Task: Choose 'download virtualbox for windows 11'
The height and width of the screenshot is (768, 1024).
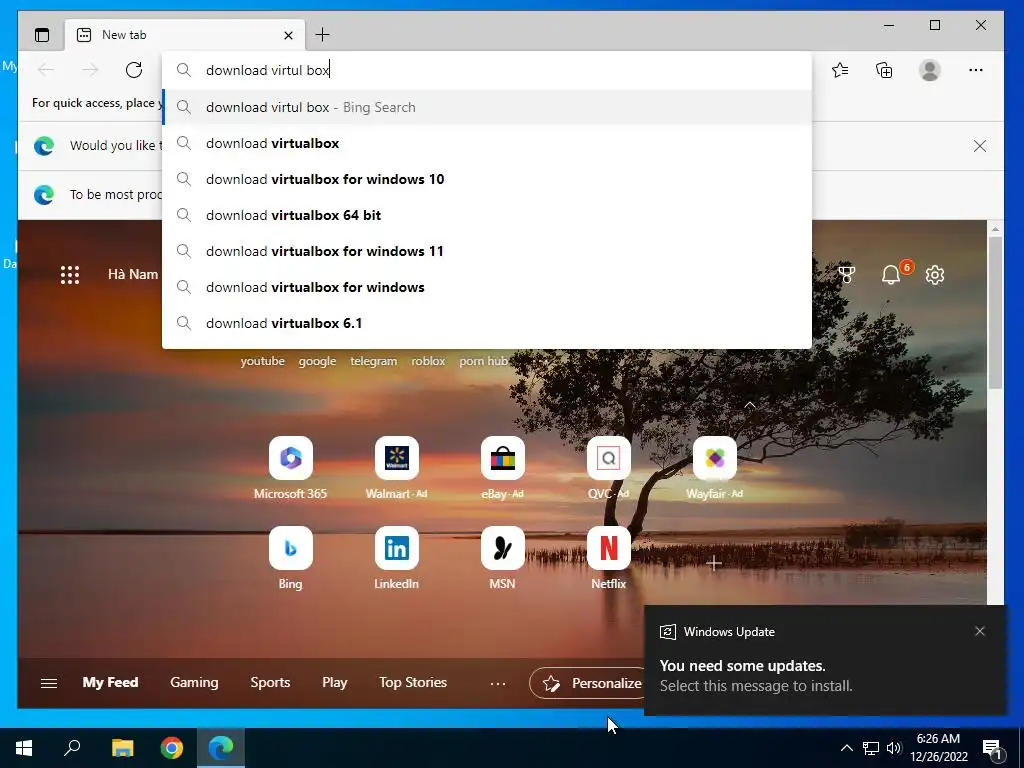Action: pyautogui.click(x=487, y=251)
